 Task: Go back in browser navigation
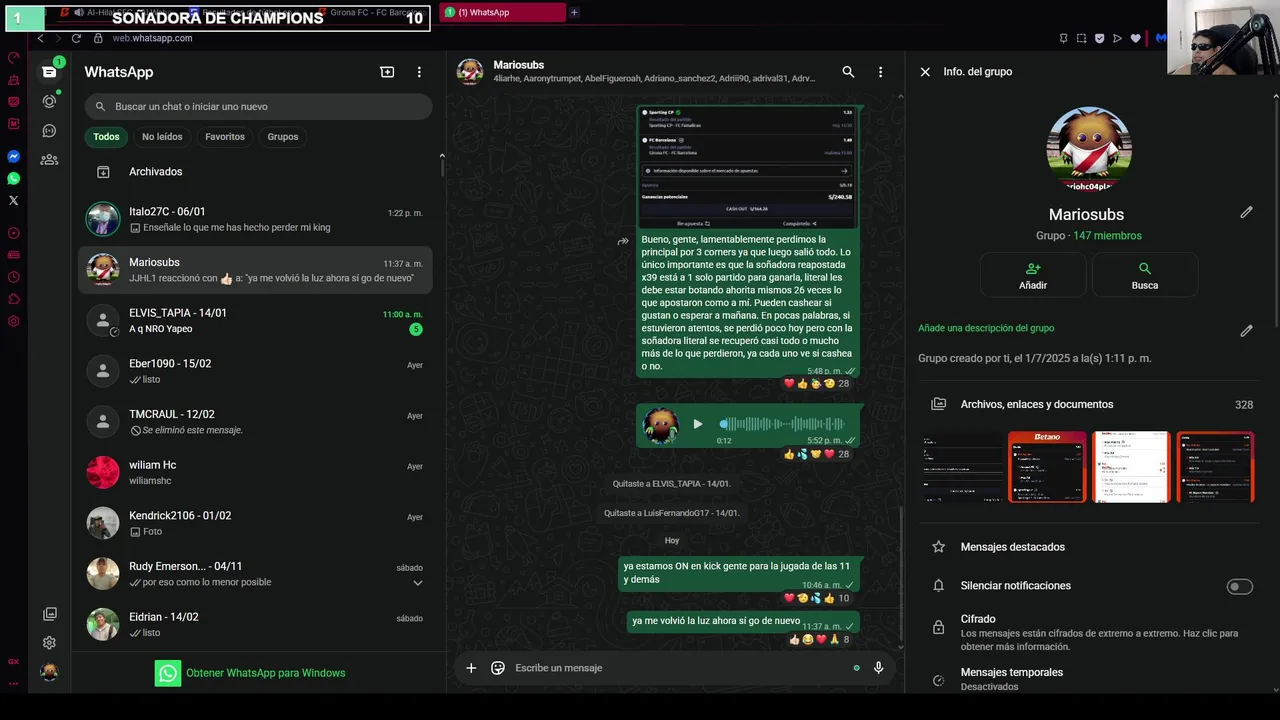pos(41,38)
